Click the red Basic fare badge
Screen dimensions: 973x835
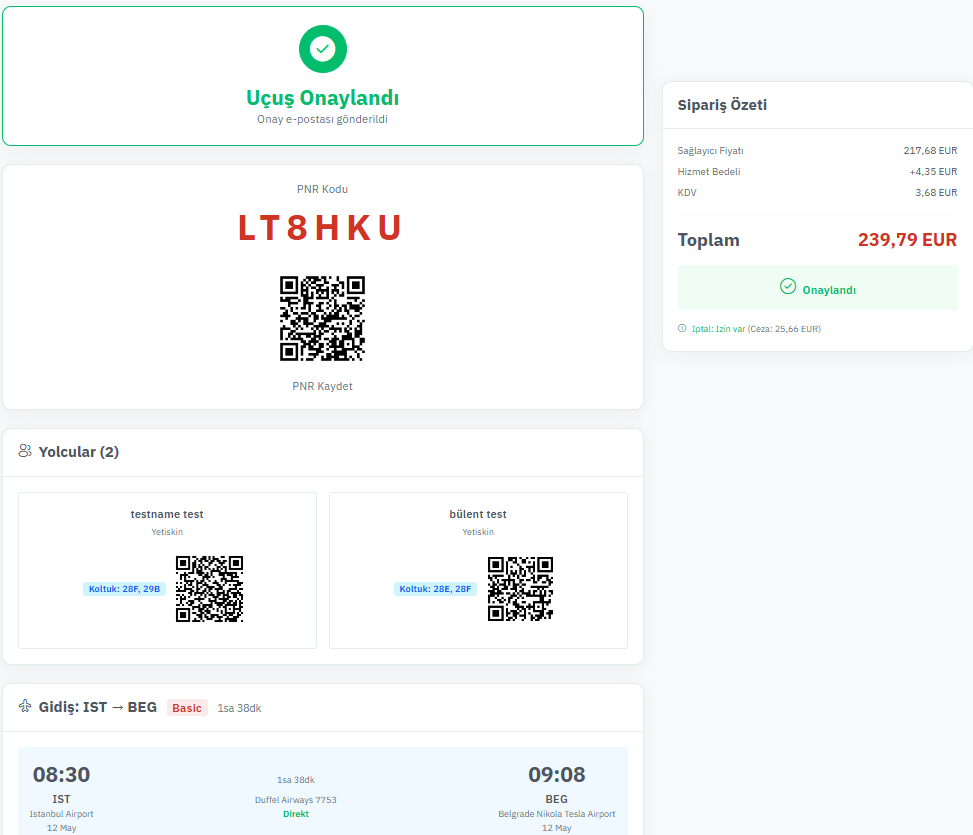coord(187,708)
